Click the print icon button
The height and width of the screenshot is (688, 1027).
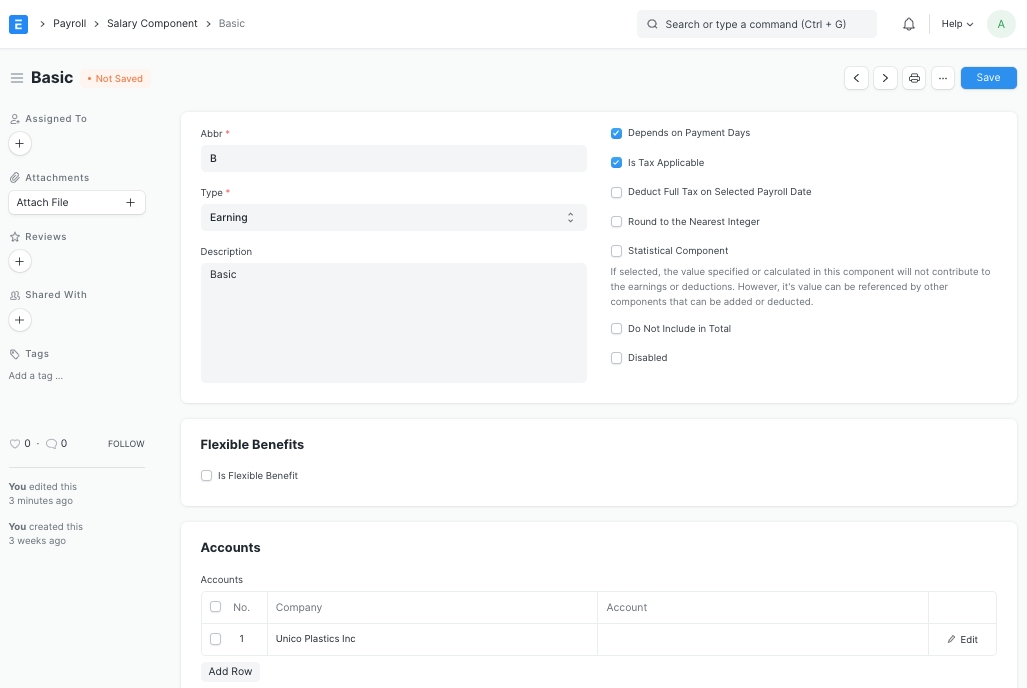(913, 78)
